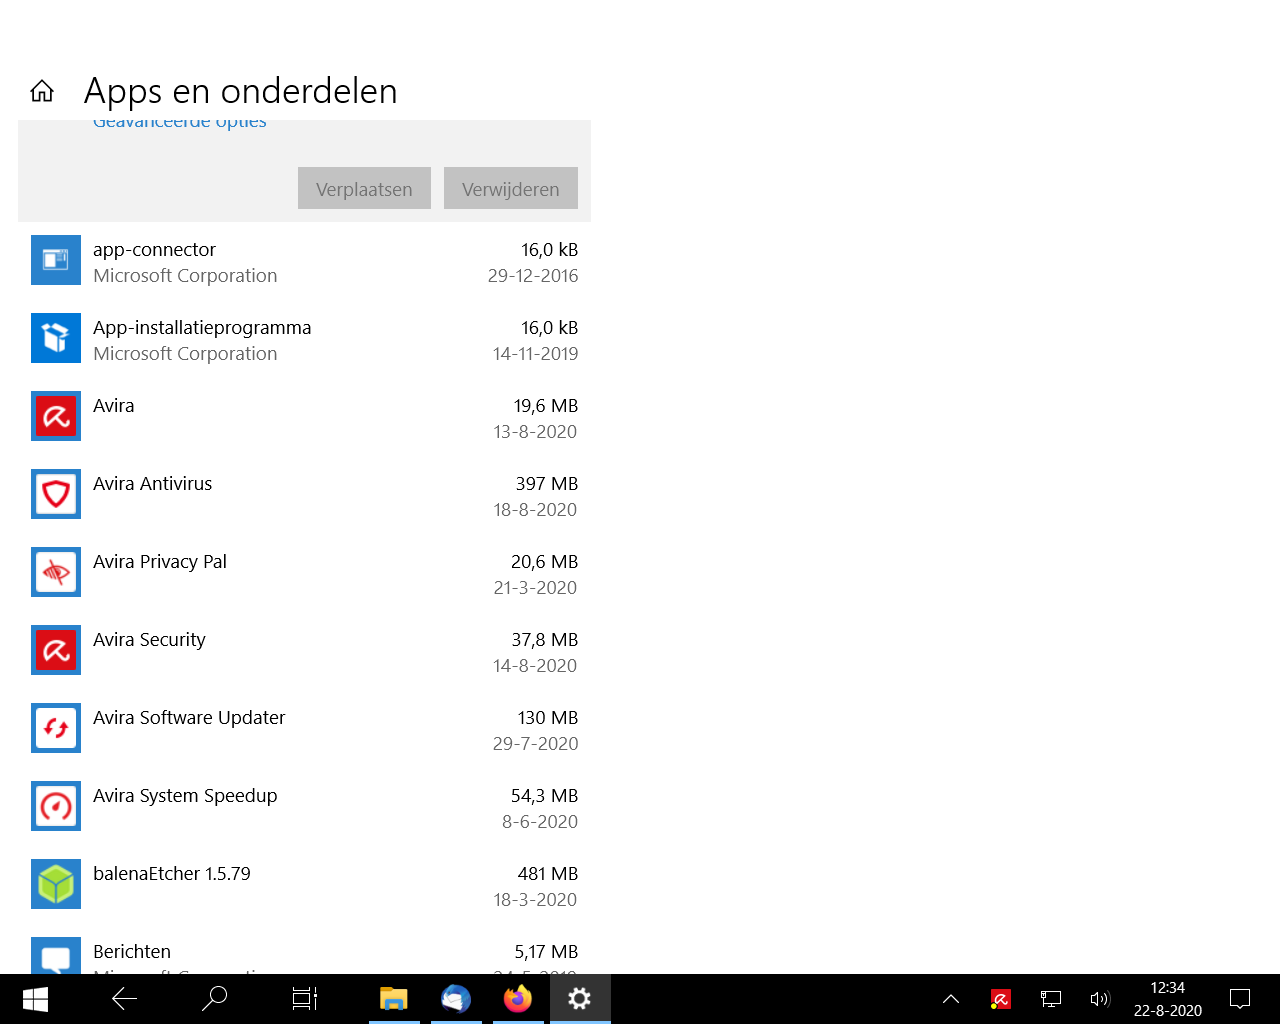
Task: Click the install date 21-3-2020
Action: coord(536,588)
